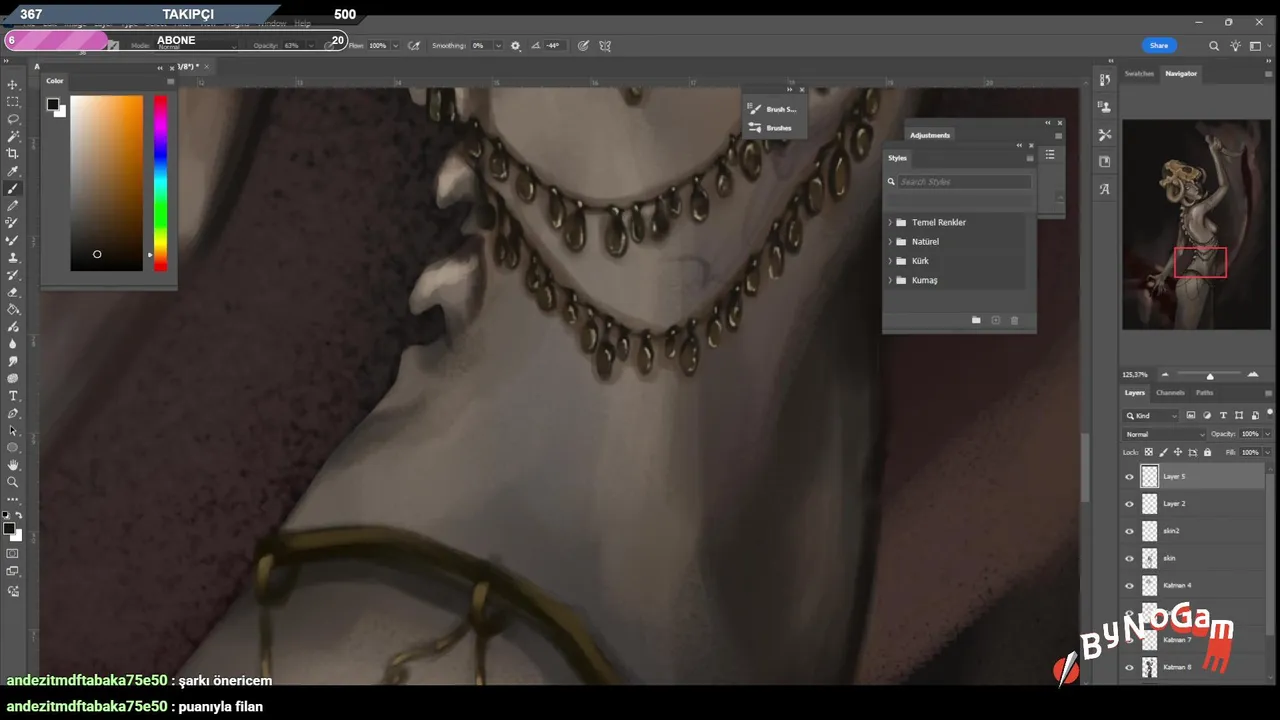Select the Eyedropper tool
The image size is (1280, 720).
(x=13, y=171)
